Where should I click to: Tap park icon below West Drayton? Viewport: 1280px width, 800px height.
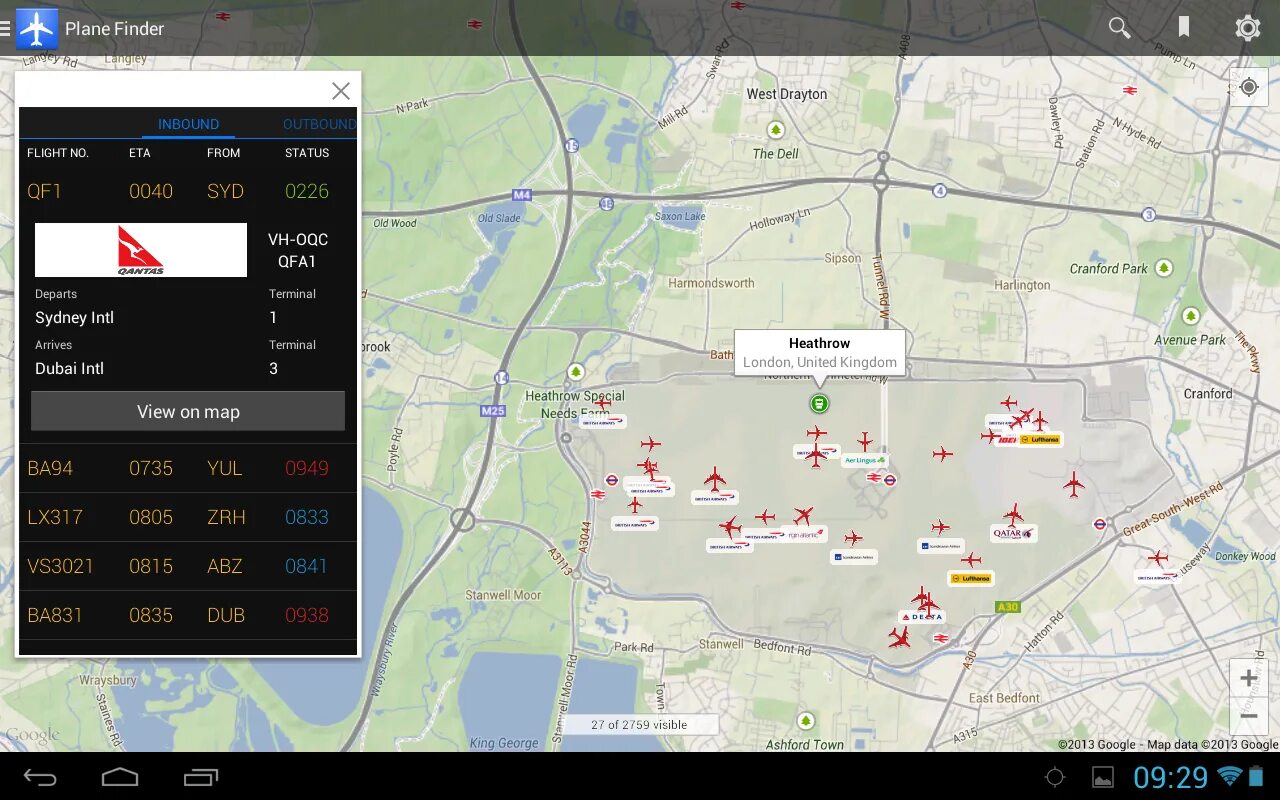(776, 130)
